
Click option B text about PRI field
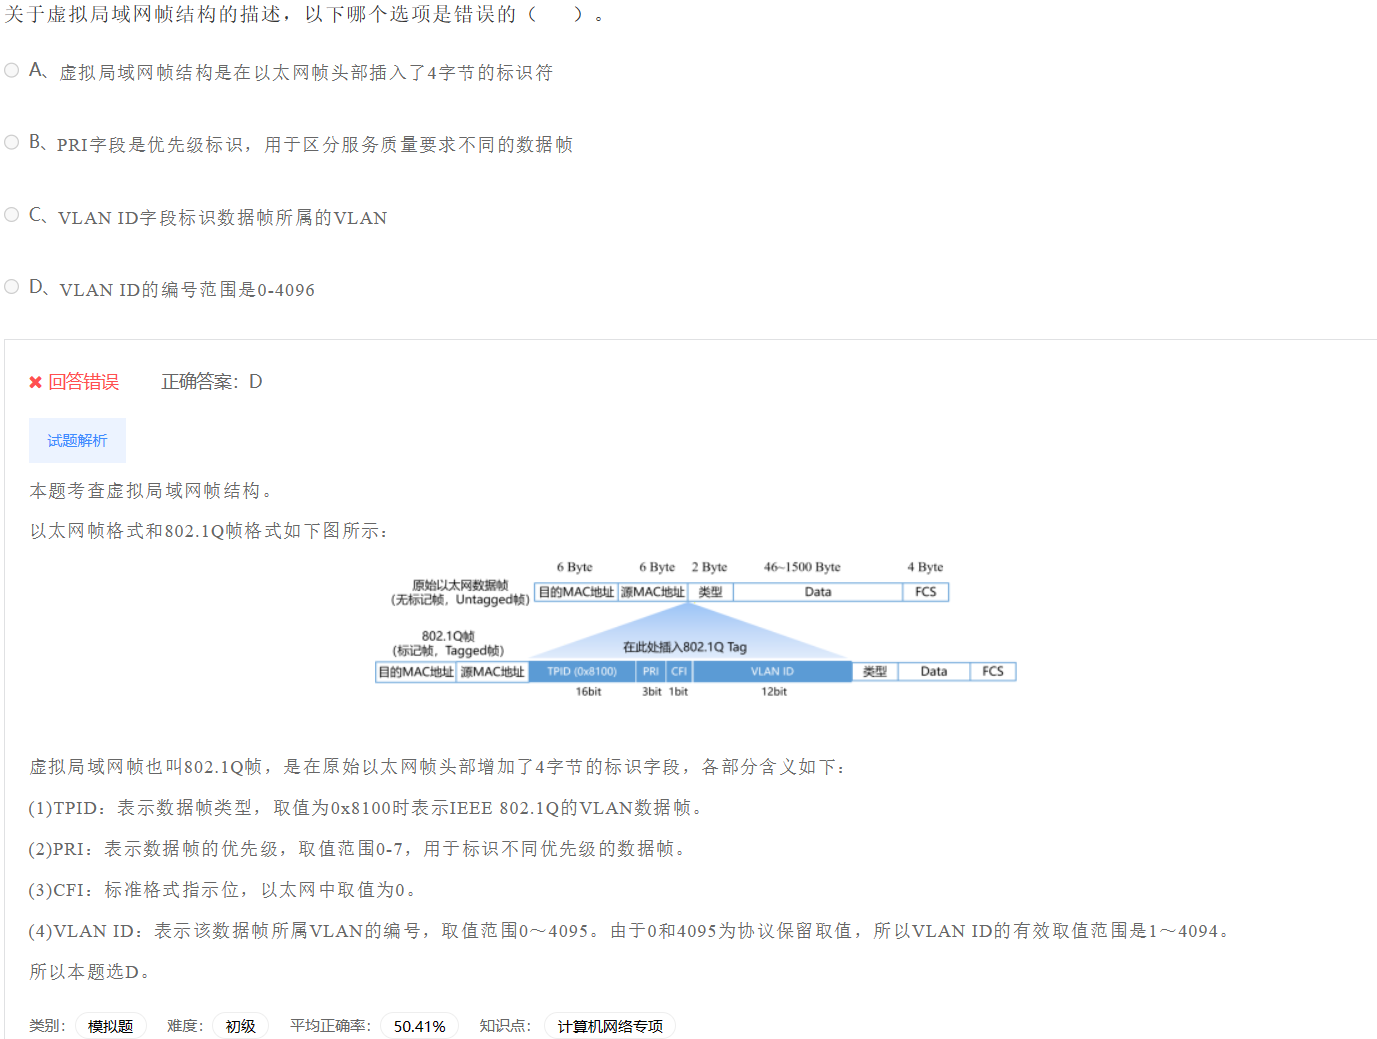click(314, 145)
